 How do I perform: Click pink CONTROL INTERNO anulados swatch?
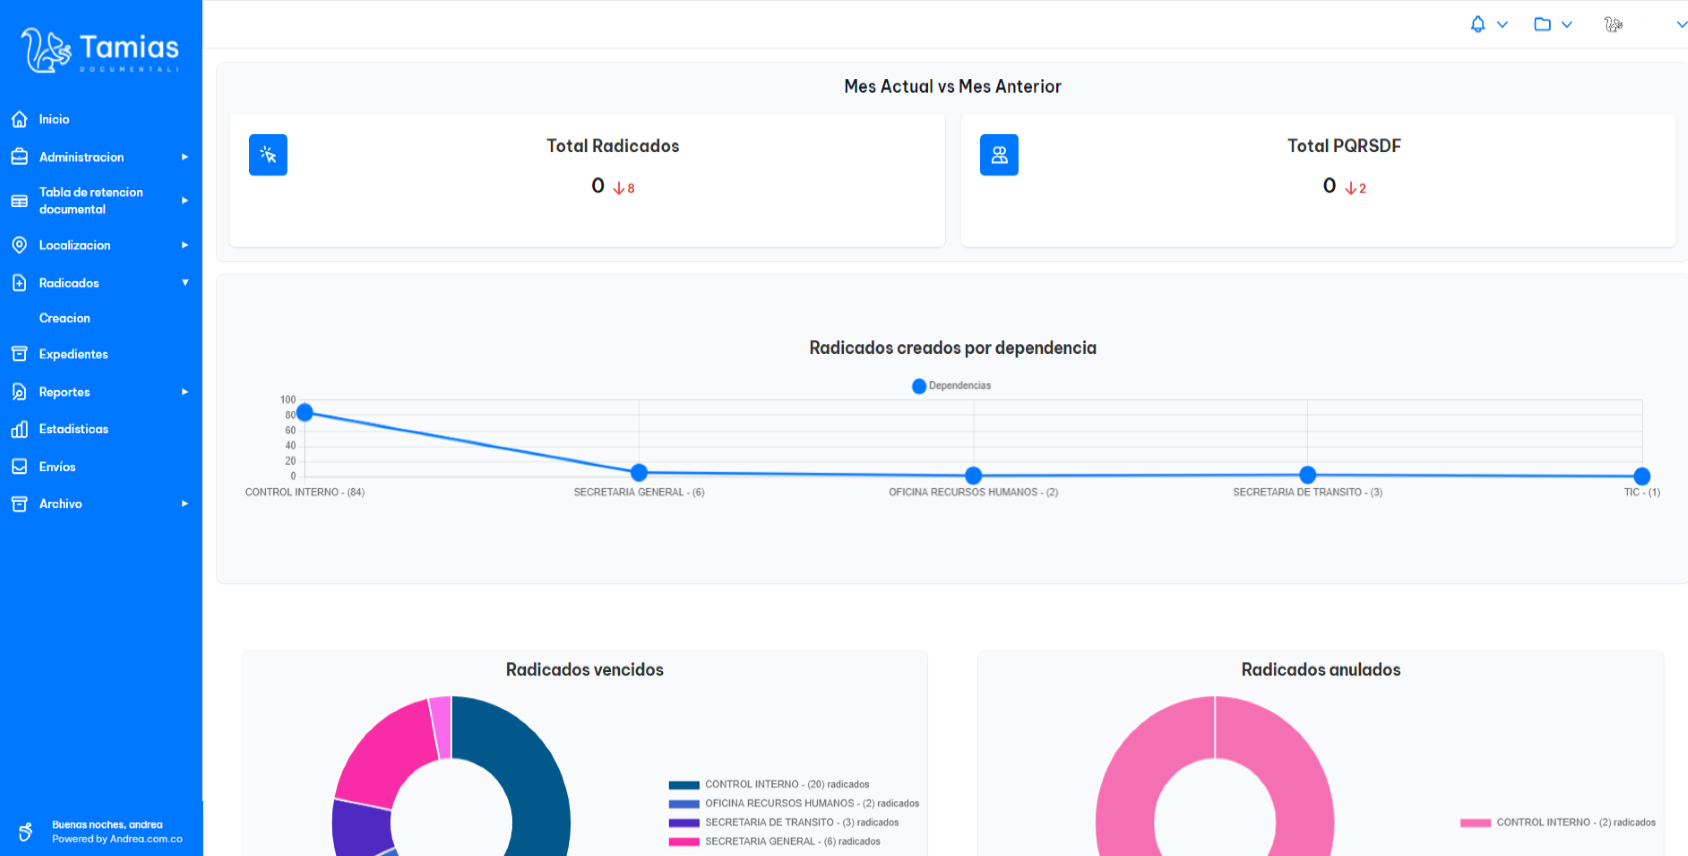tap(1475, 823)
